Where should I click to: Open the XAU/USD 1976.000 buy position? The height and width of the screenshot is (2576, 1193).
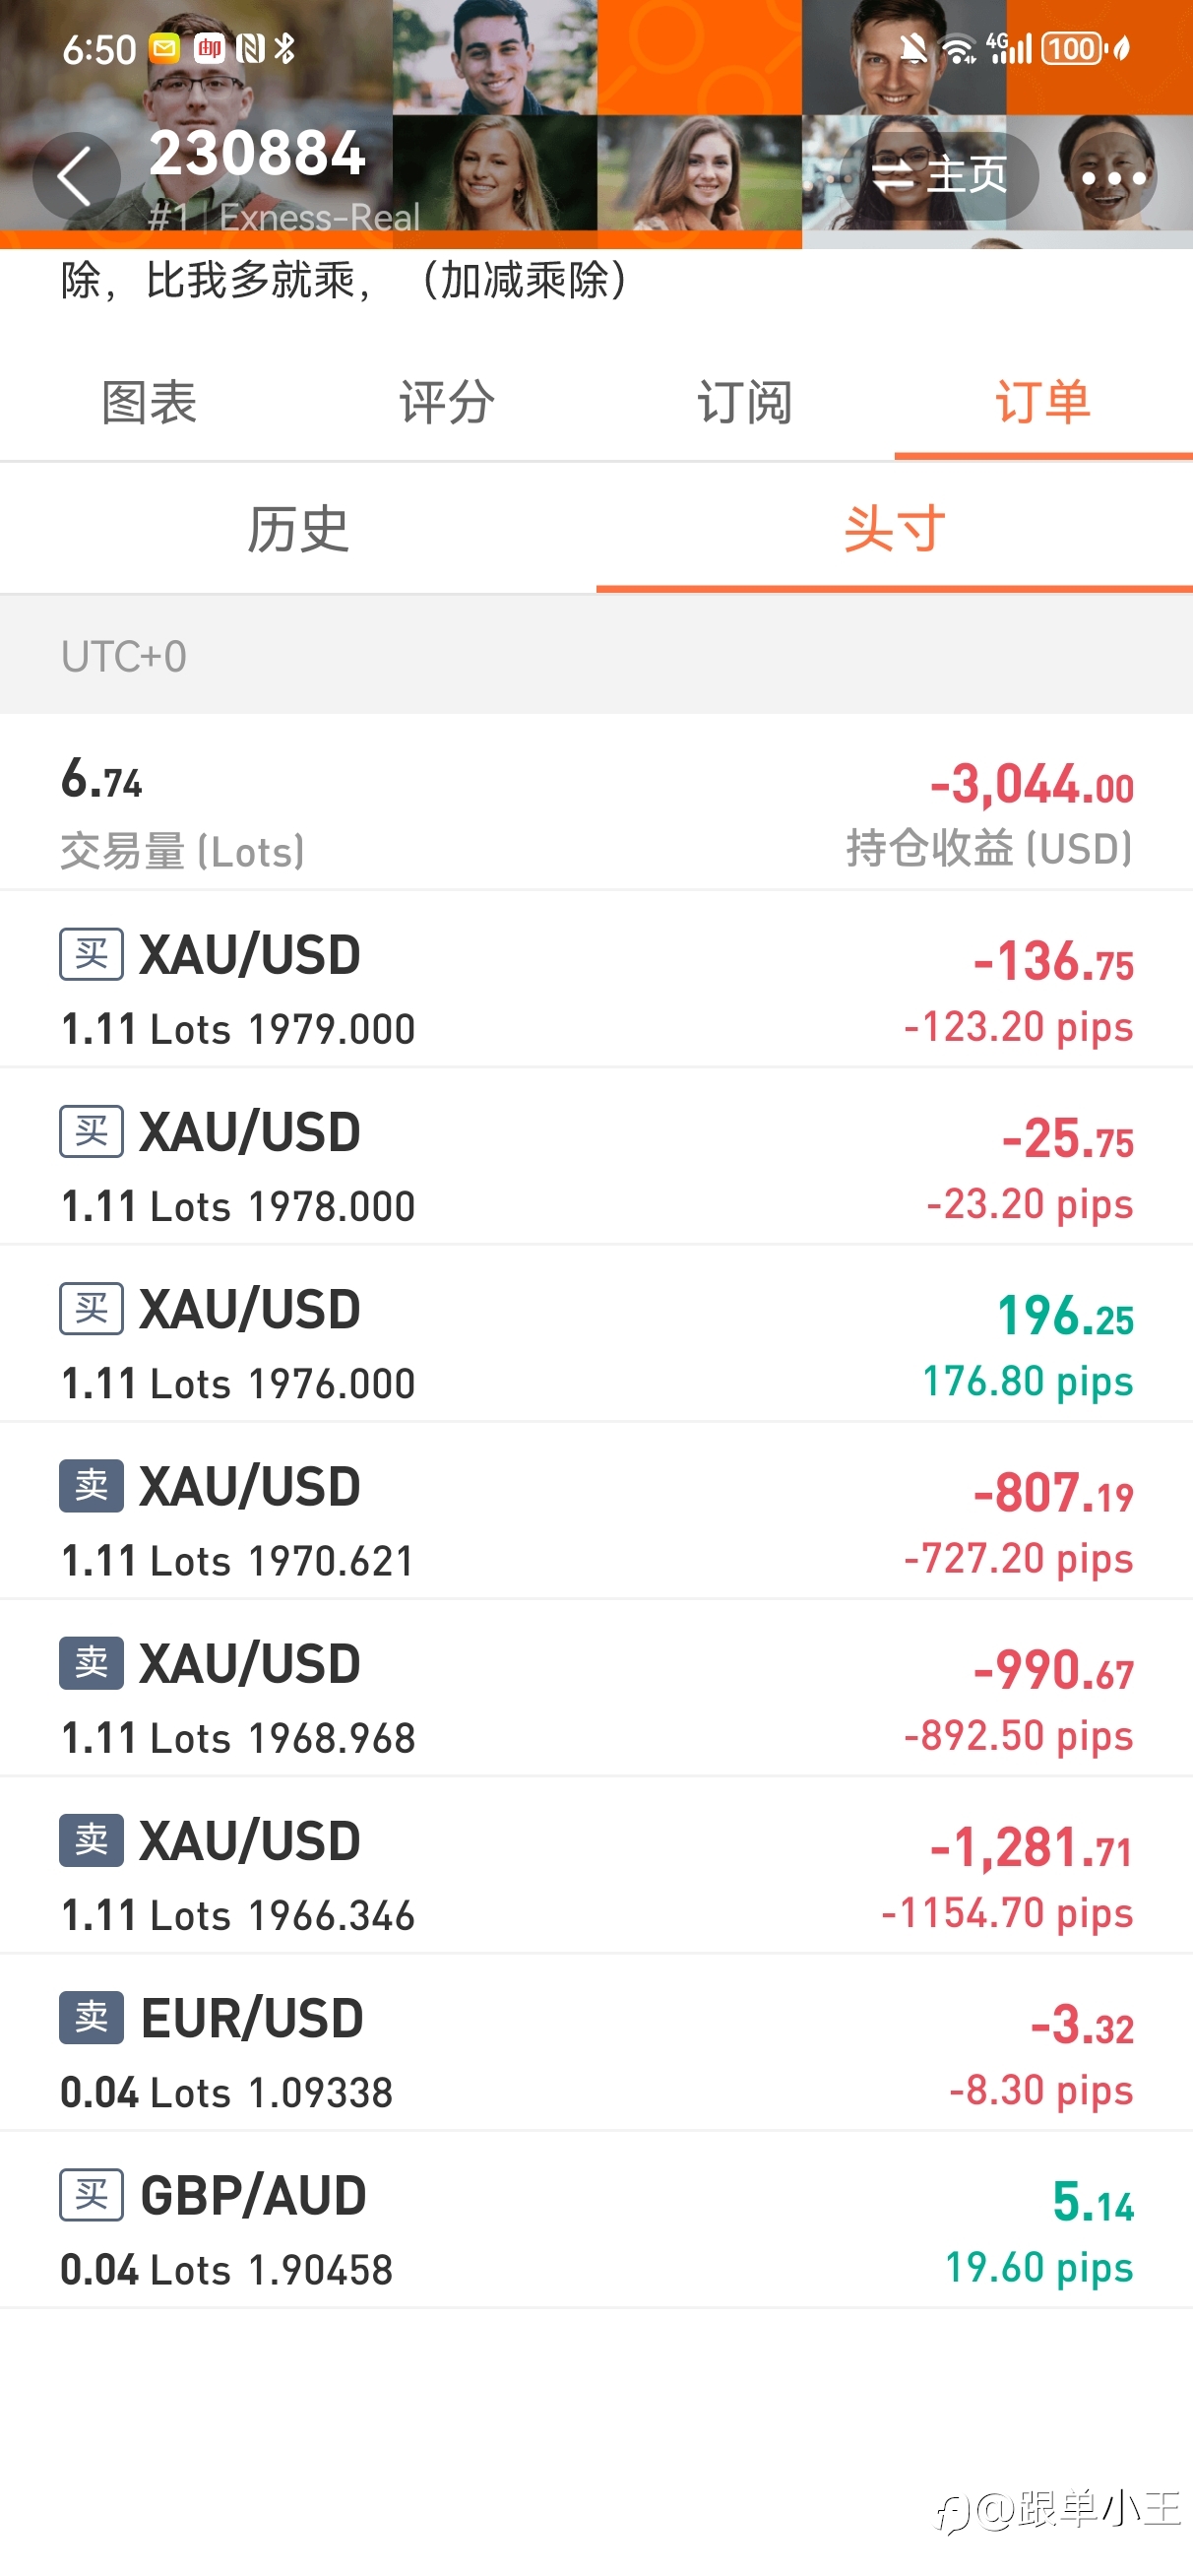click(596, 1334)
